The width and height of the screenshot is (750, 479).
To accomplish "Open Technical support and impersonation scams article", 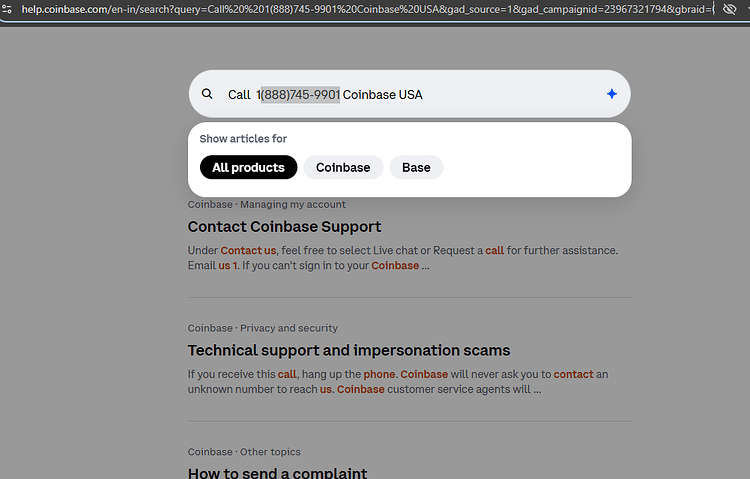I will pyautogui.click(x=349, y=350).
